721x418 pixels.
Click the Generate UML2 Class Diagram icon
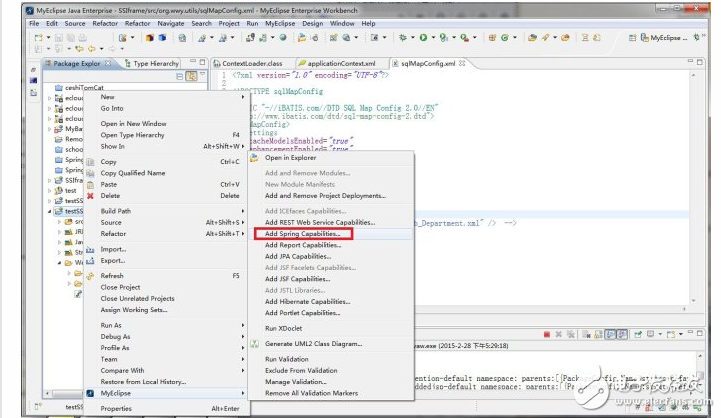[254, 343]
